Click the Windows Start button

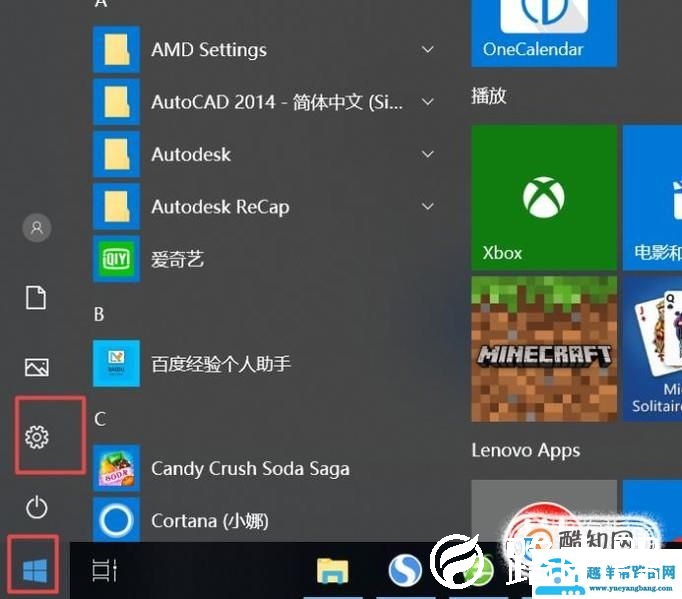point(34,570)
